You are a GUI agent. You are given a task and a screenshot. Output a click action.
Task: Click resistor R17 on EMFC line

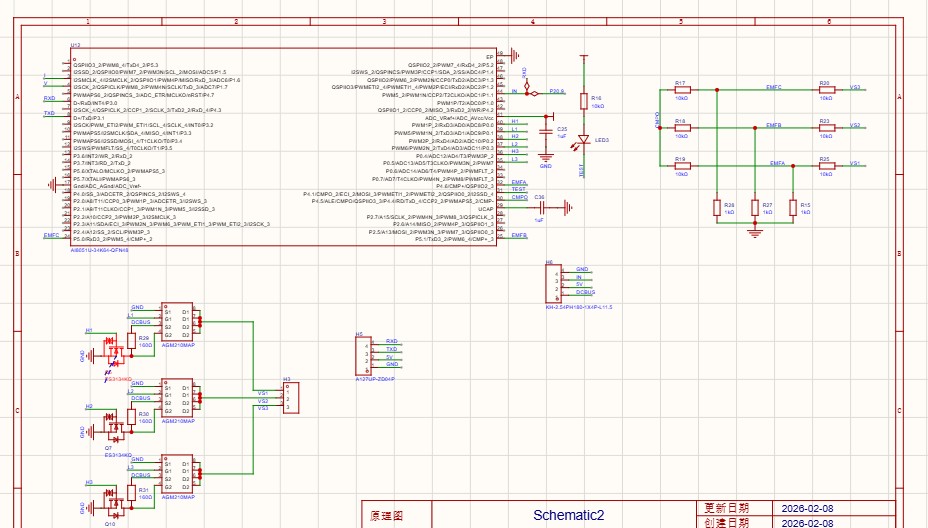tap(681, 91)
